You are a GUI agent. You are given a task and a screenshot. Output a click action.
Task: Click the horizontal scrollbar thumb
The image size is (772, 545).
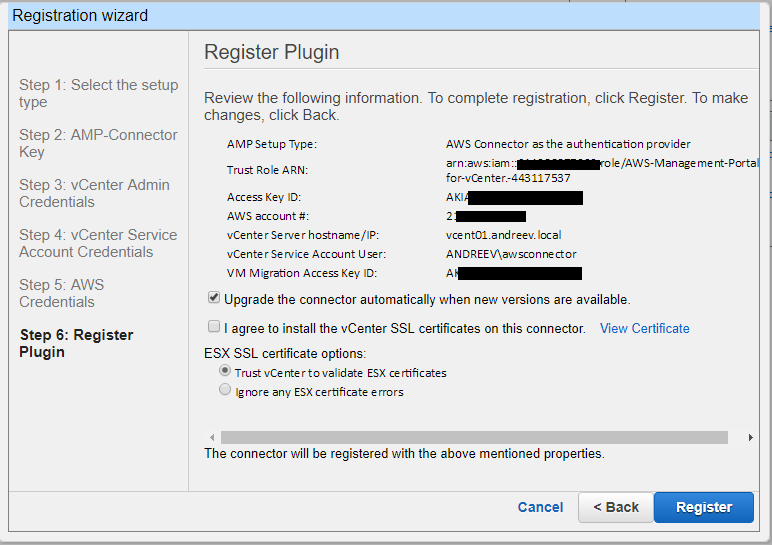tap(474, 437)
